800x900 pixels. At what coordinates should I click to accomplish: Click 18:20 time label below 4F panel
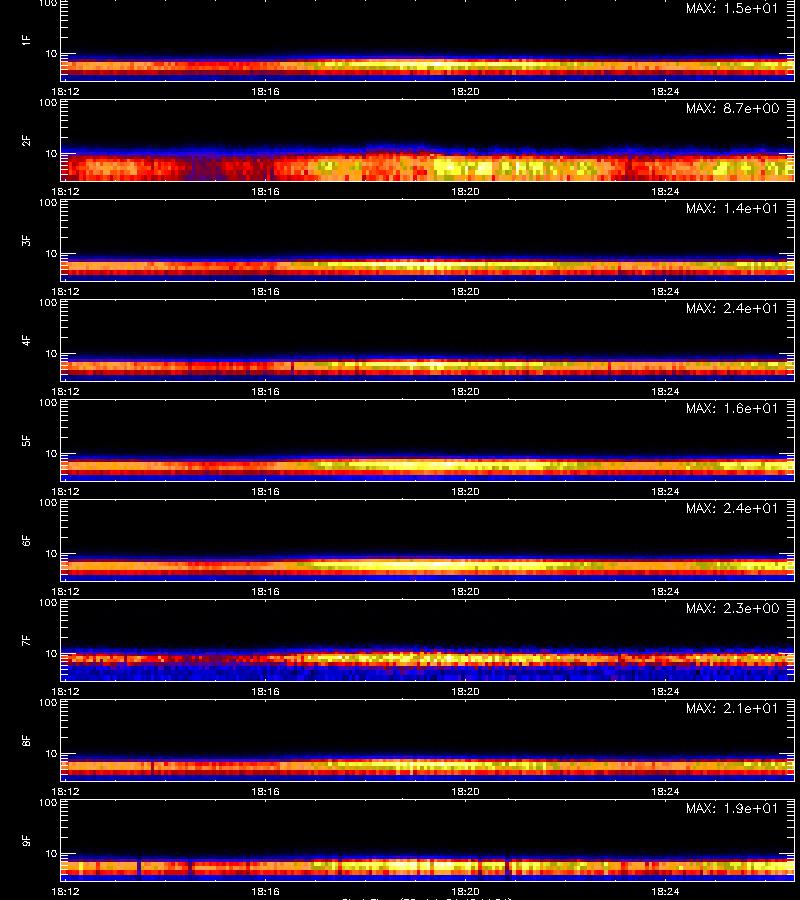tap(465, 391)
